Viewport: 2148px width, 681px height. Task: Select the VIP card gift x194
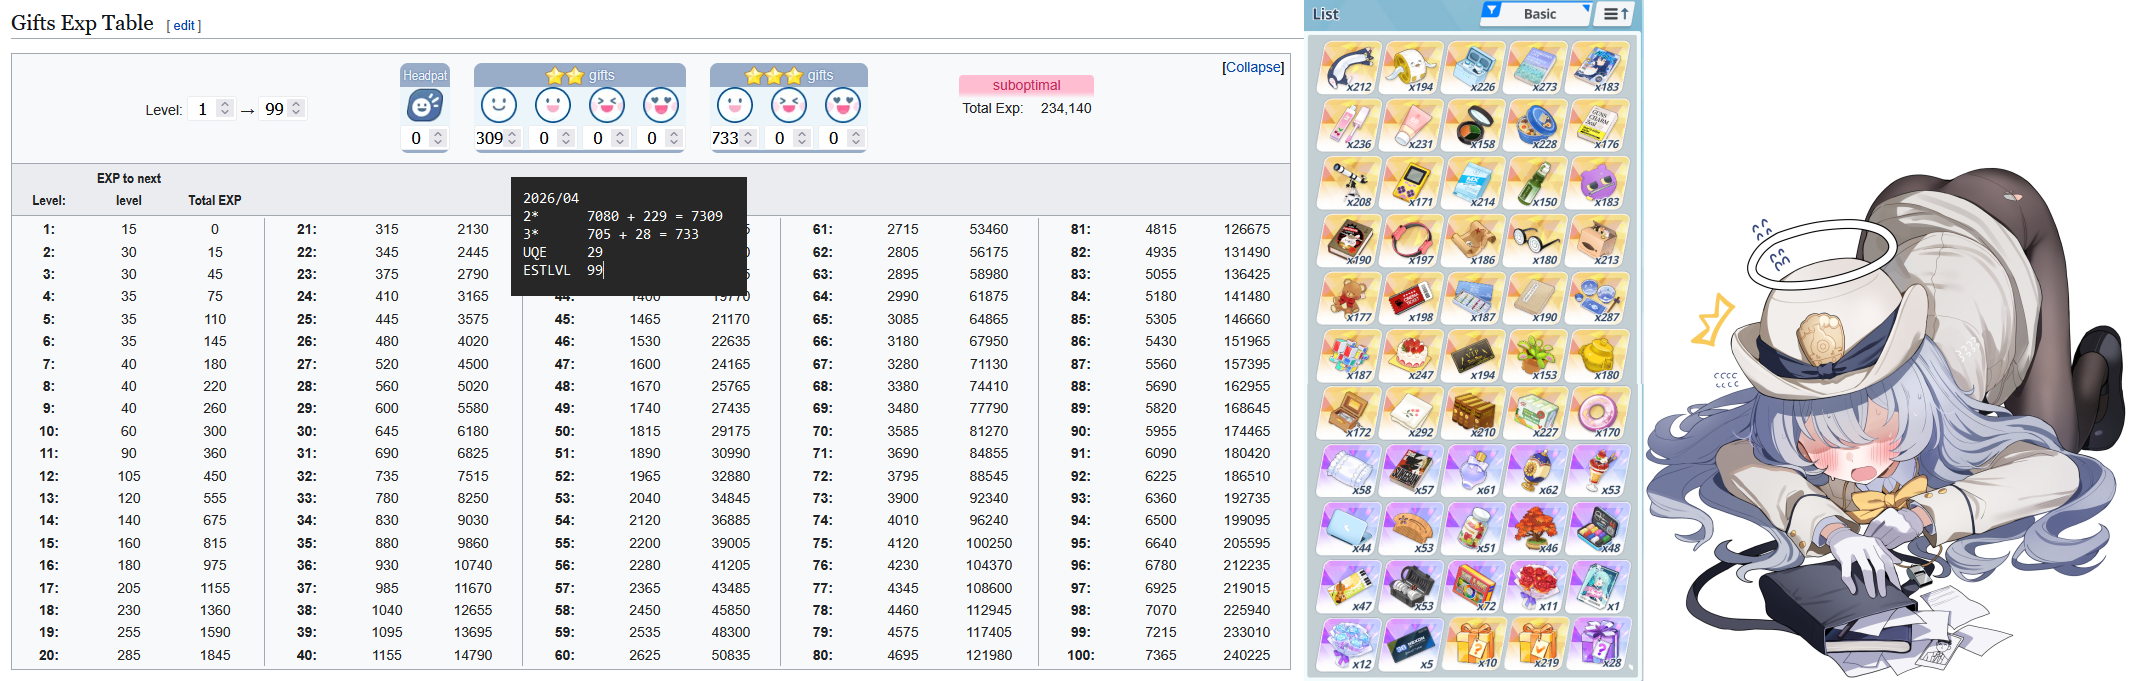pos(1474,357)
